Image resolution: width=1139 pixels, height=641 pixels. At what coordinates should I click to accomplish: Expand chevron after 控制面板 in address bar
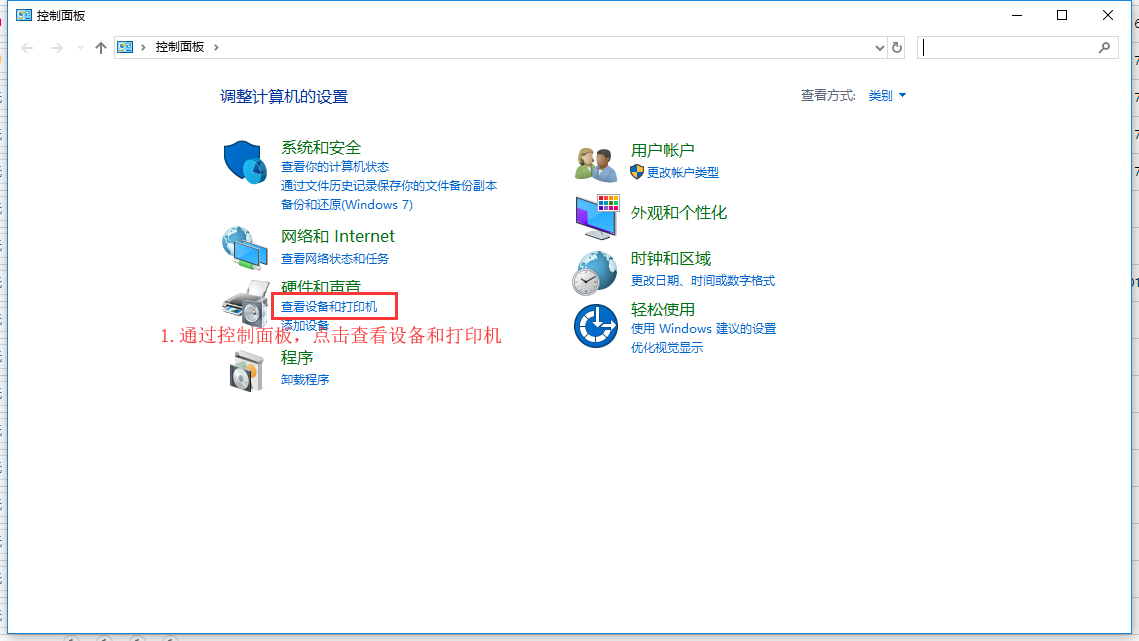216,47
